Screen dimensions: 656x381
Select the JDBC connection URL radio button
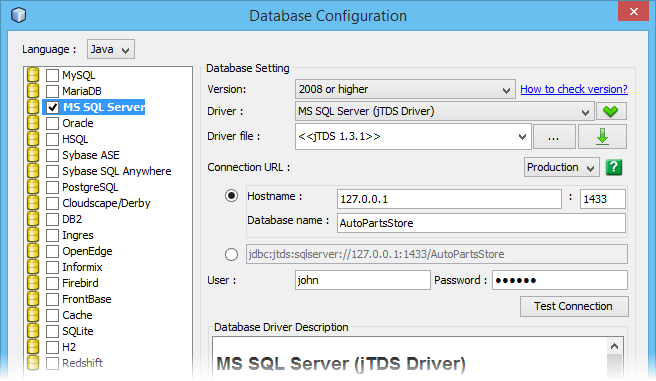[231, 254]
